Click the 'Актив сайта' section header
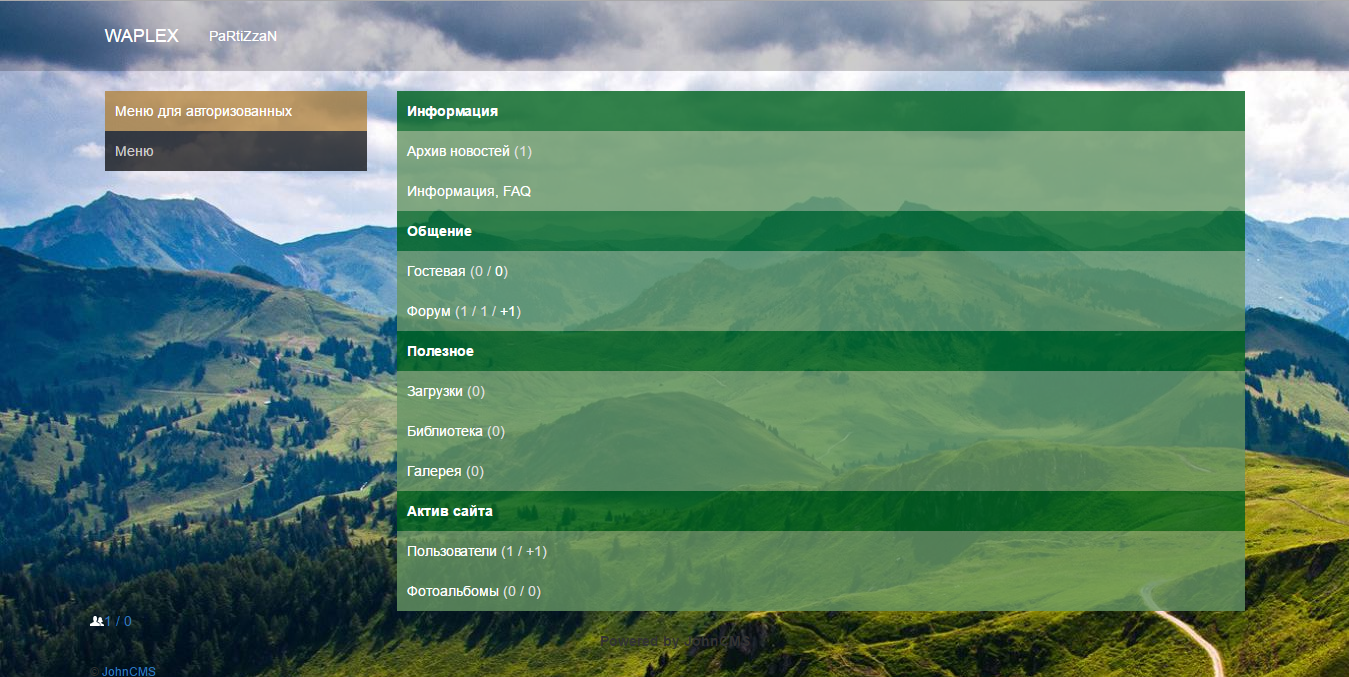This screenshot has height=677, width=1349. [x=449, y=511]
